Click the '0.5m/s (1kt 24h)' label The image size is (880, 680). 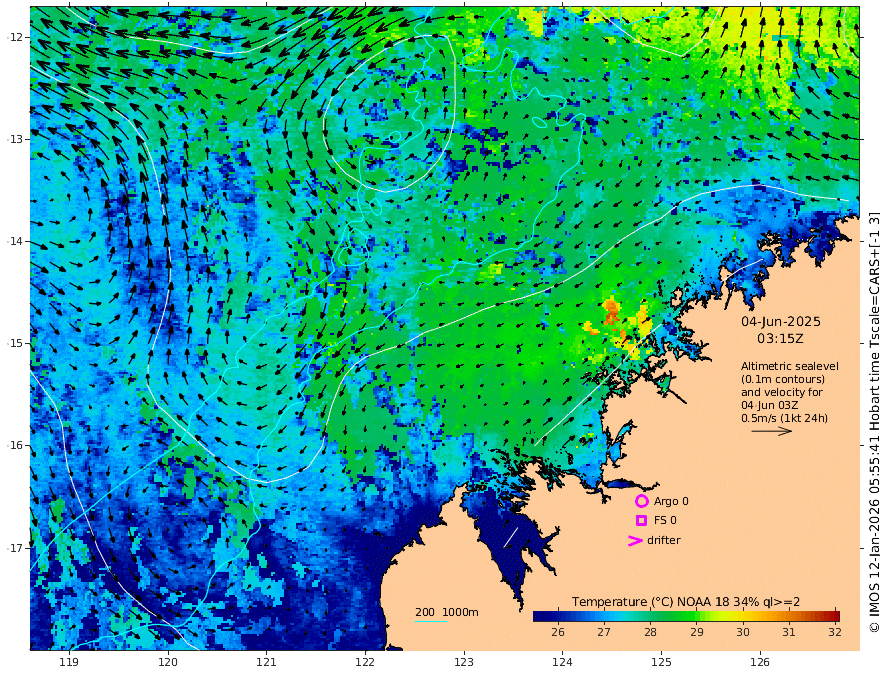785,418
